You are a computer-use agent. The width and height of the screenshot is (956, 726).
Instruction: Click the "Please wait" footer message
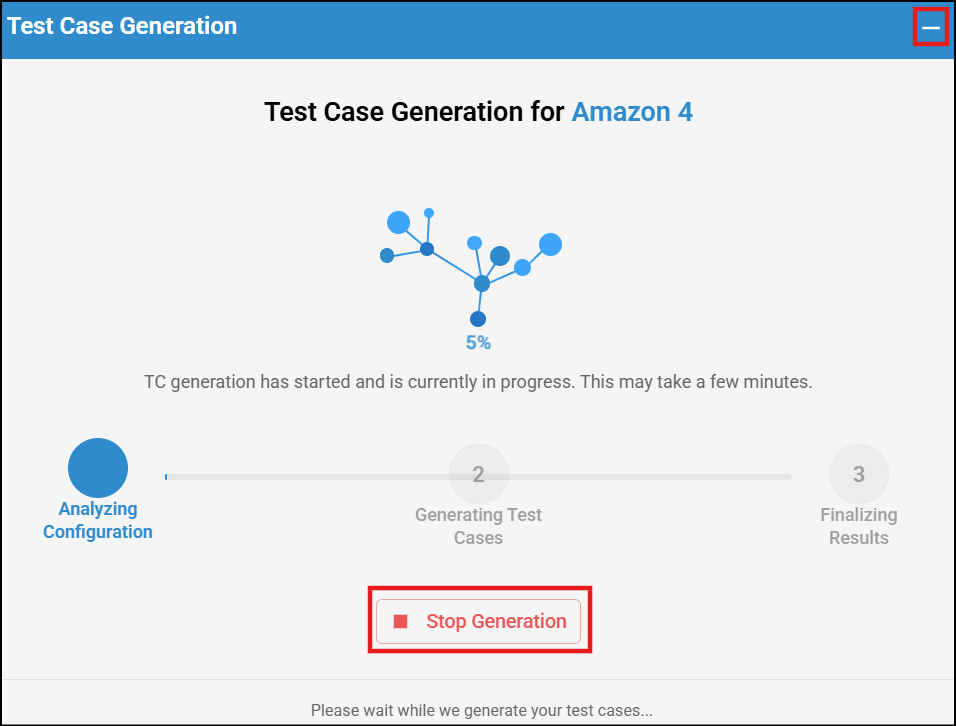tap(481, 710)
